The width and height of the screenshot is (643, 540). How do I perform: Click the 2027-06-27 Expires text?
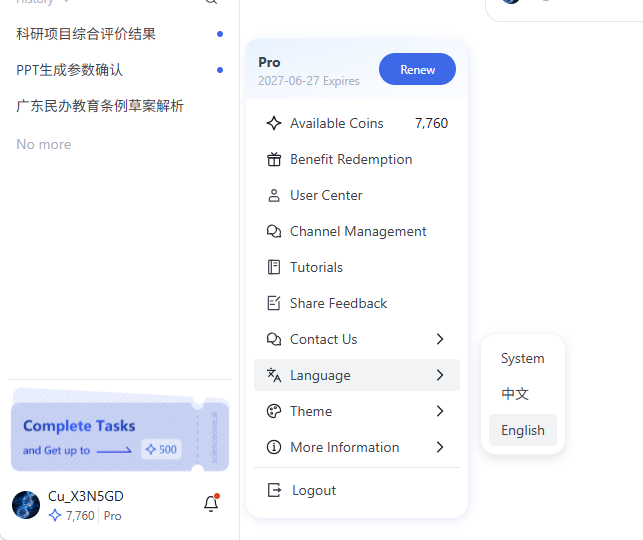(x=308, y=81)
